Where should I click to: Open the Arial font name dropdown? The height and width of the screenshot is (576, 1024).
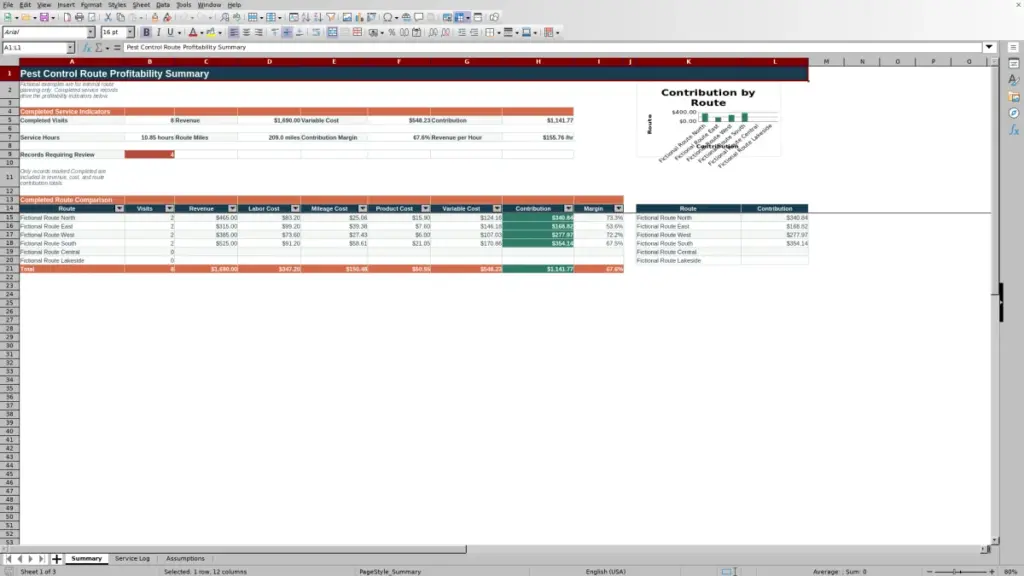90,32
